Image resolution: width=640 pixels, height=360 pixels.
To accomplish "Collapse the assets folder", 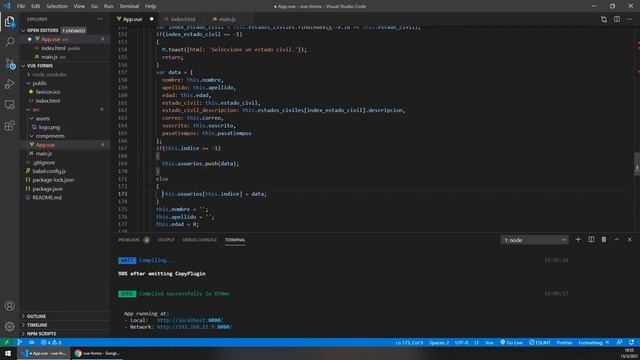I will [x=42, y=118].
